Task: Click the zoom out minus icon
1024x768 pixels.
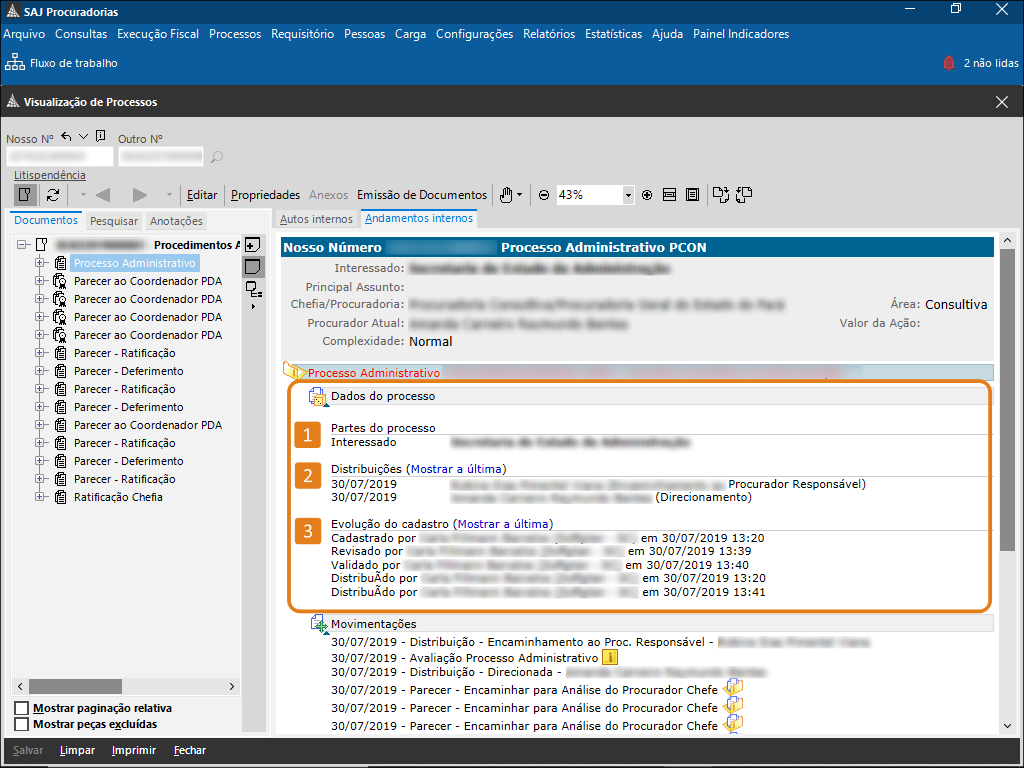Action: 544,195
